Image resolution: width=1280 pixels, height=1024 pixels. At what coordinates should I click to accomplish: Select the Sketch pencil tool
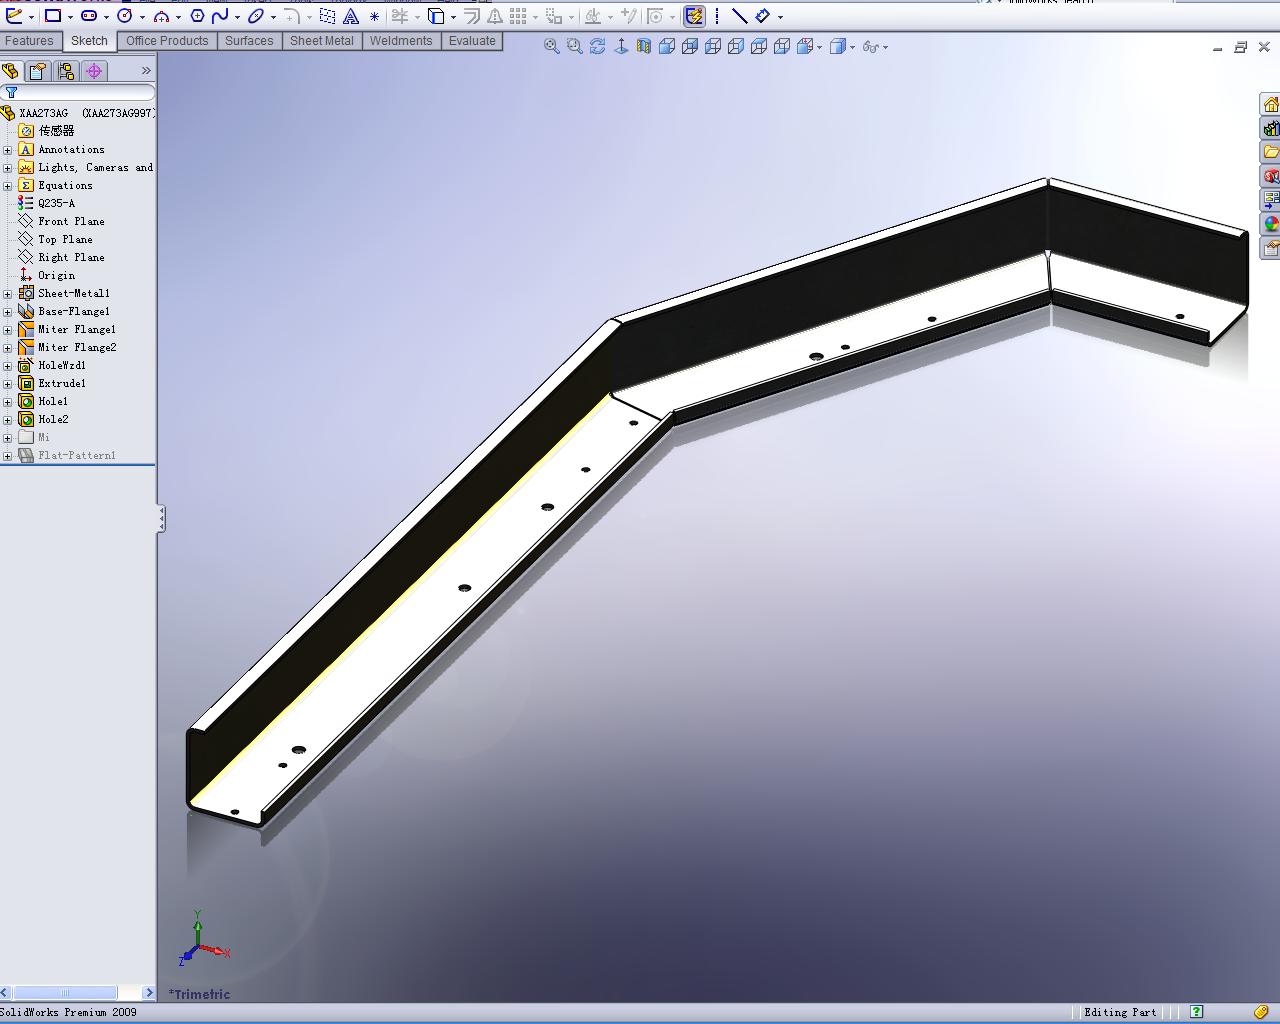click(x=14, y=16)
